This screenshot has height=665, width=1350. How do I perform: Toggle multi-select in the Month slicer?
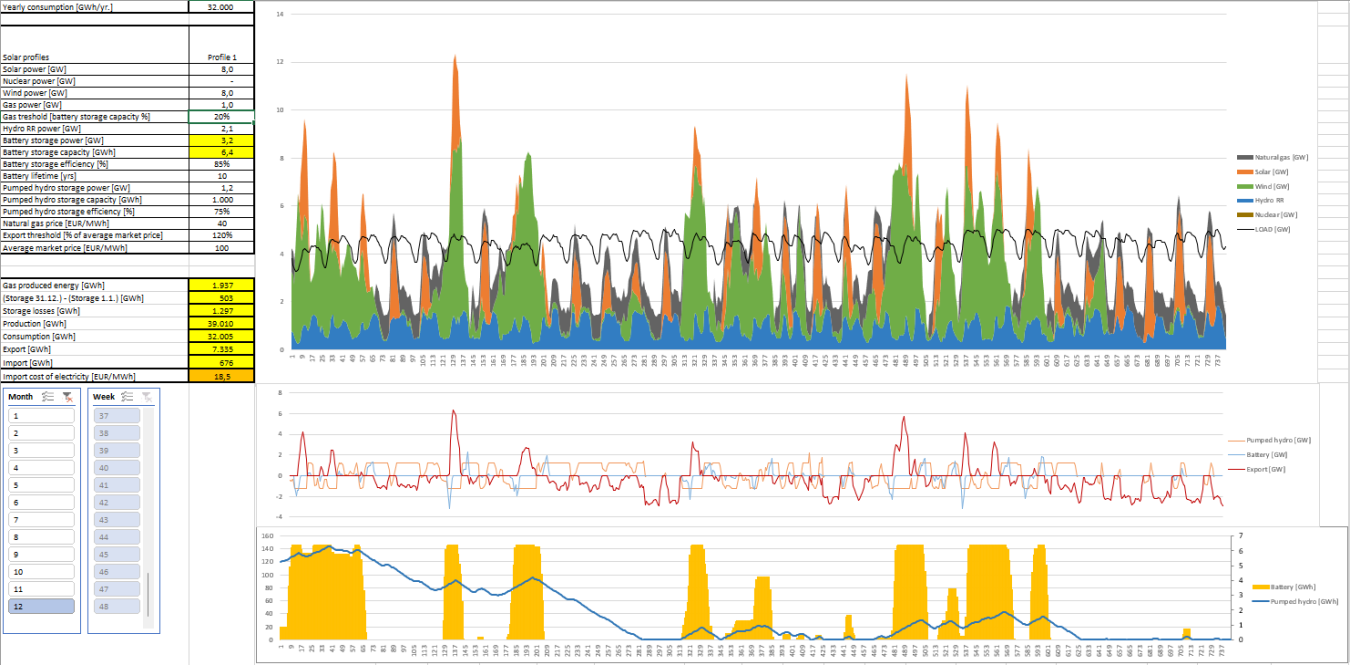(48, 397)
